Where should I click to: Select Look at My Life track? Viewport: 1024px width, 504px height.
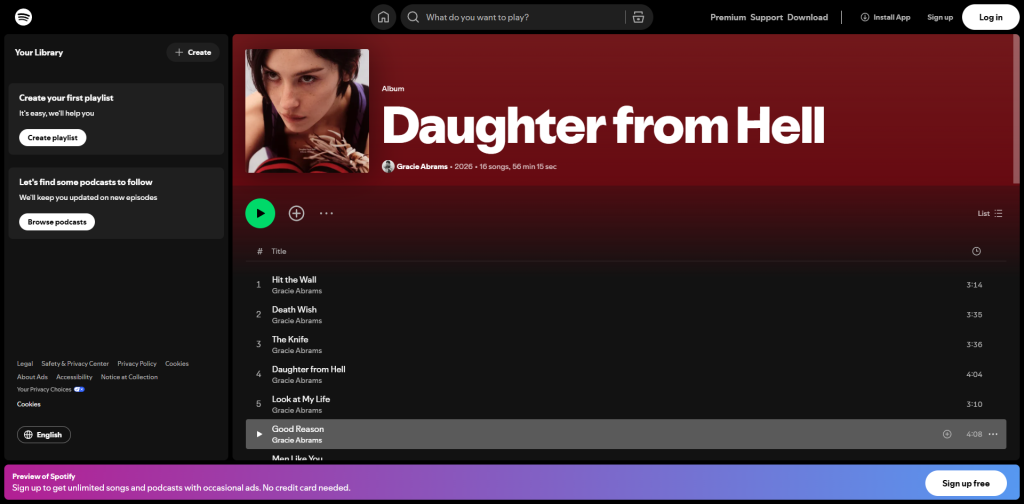[x=626, y=404]
